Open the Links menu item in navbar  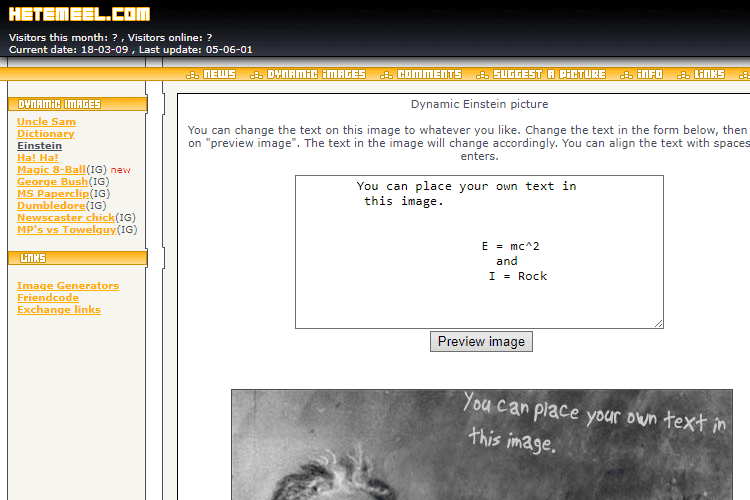[x=709, y=74]
